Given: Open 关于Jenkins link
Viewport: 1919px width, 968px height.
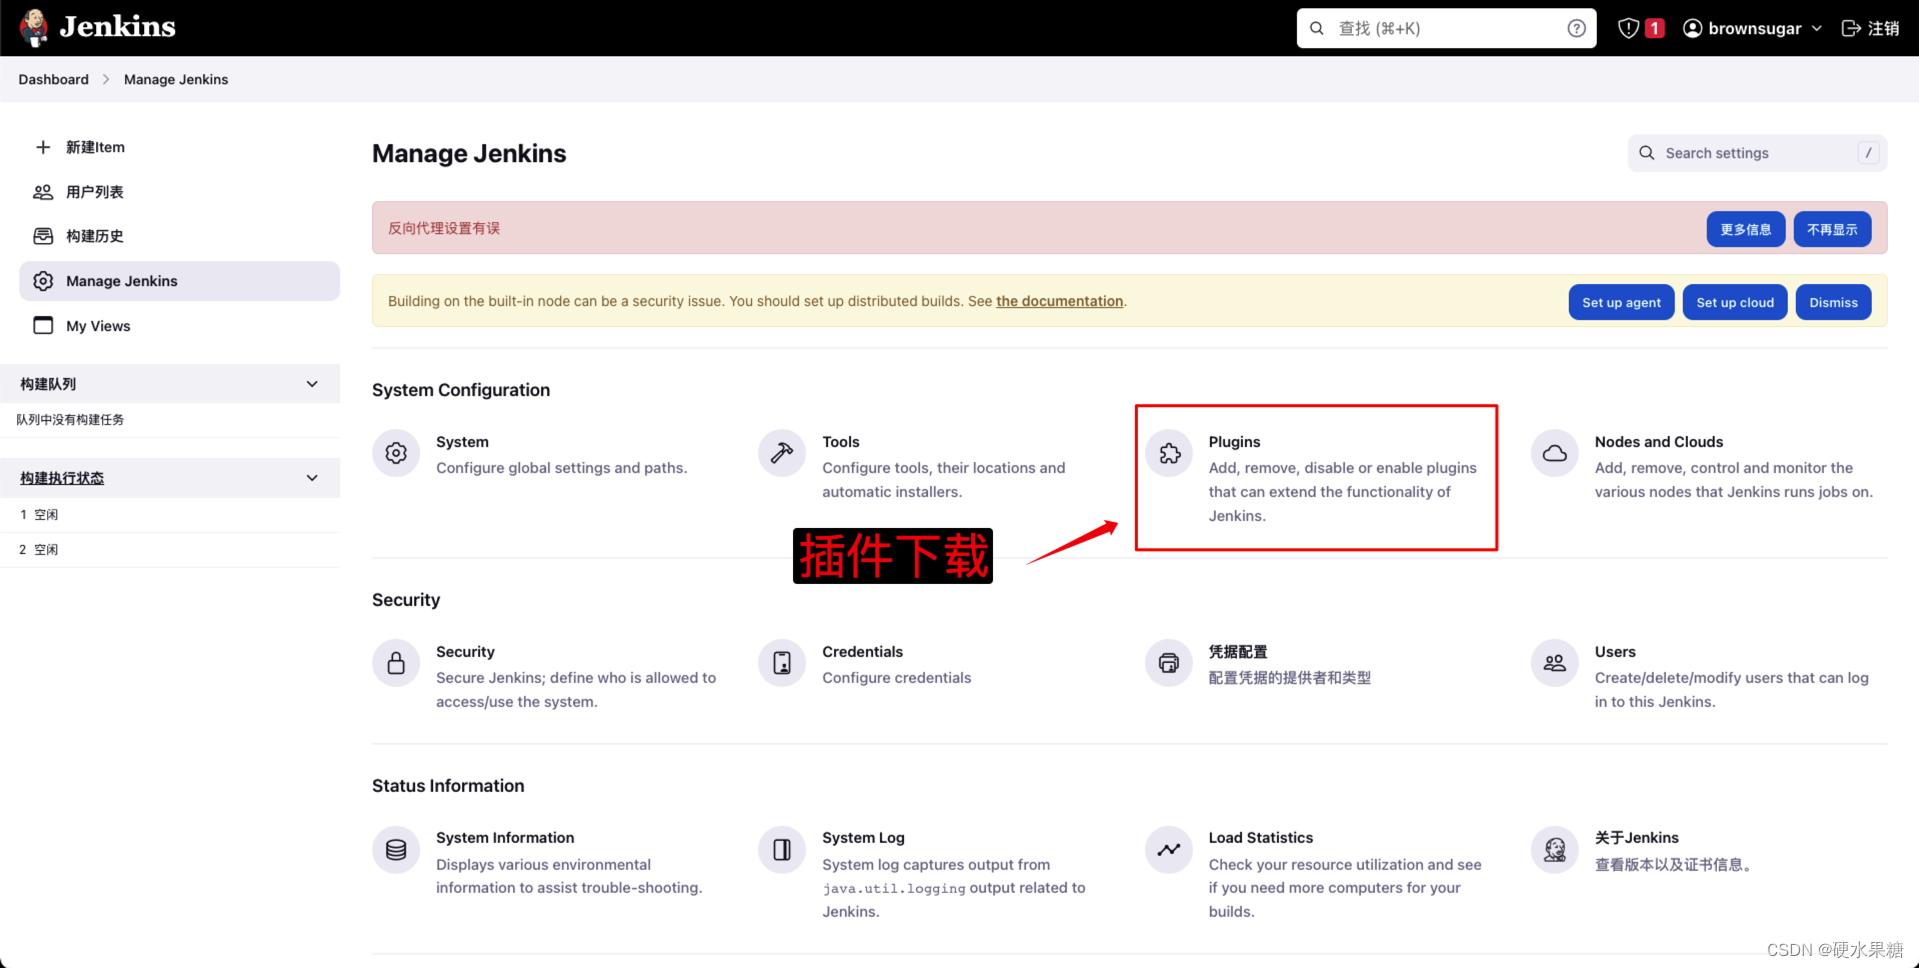Looking at the screenshot, I should coord(1636,838).
